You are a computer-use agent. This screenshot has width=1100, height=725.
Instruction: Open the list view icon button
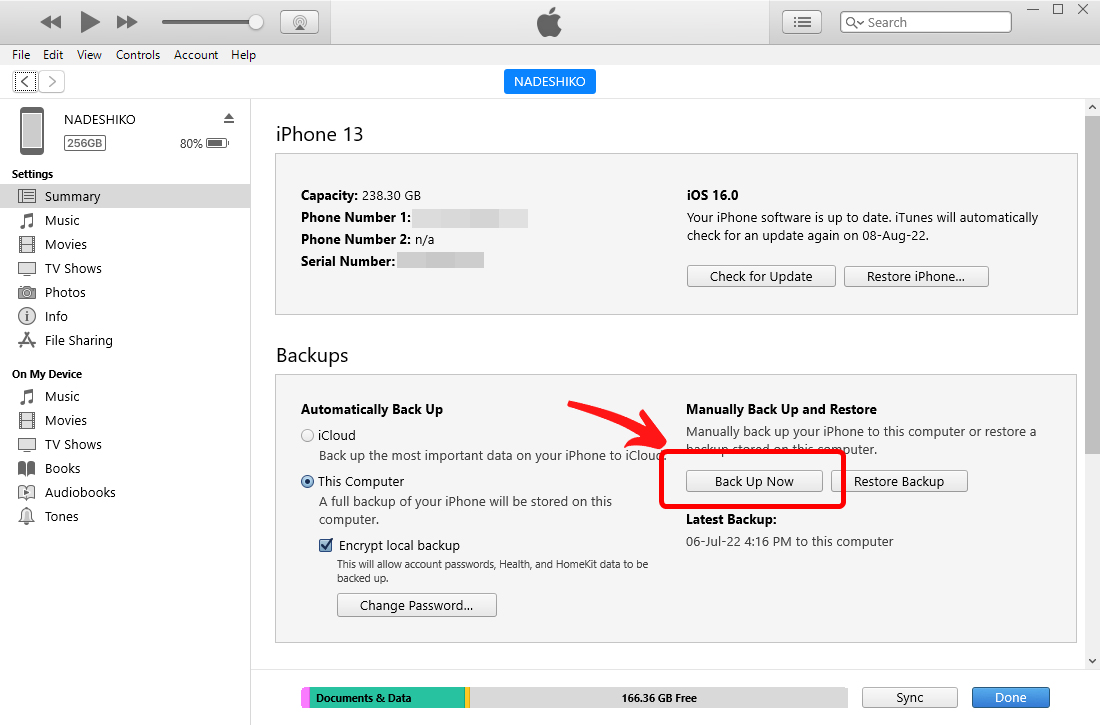tap(802, 22)
